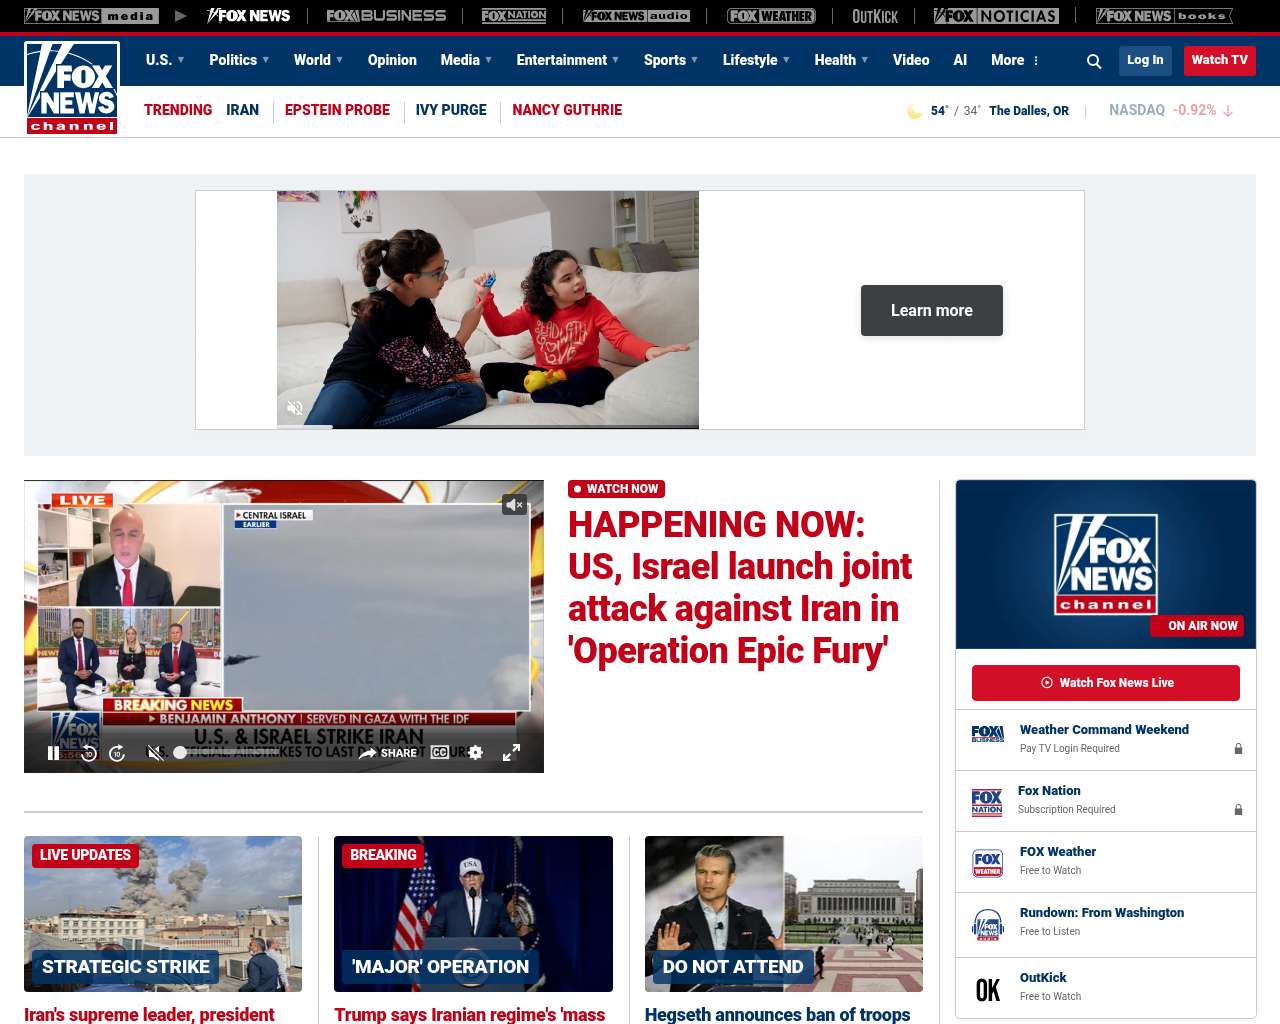1280x1024 pixels.
Task: Open the OutKick stream icon
Action: (x=987, y=989)
